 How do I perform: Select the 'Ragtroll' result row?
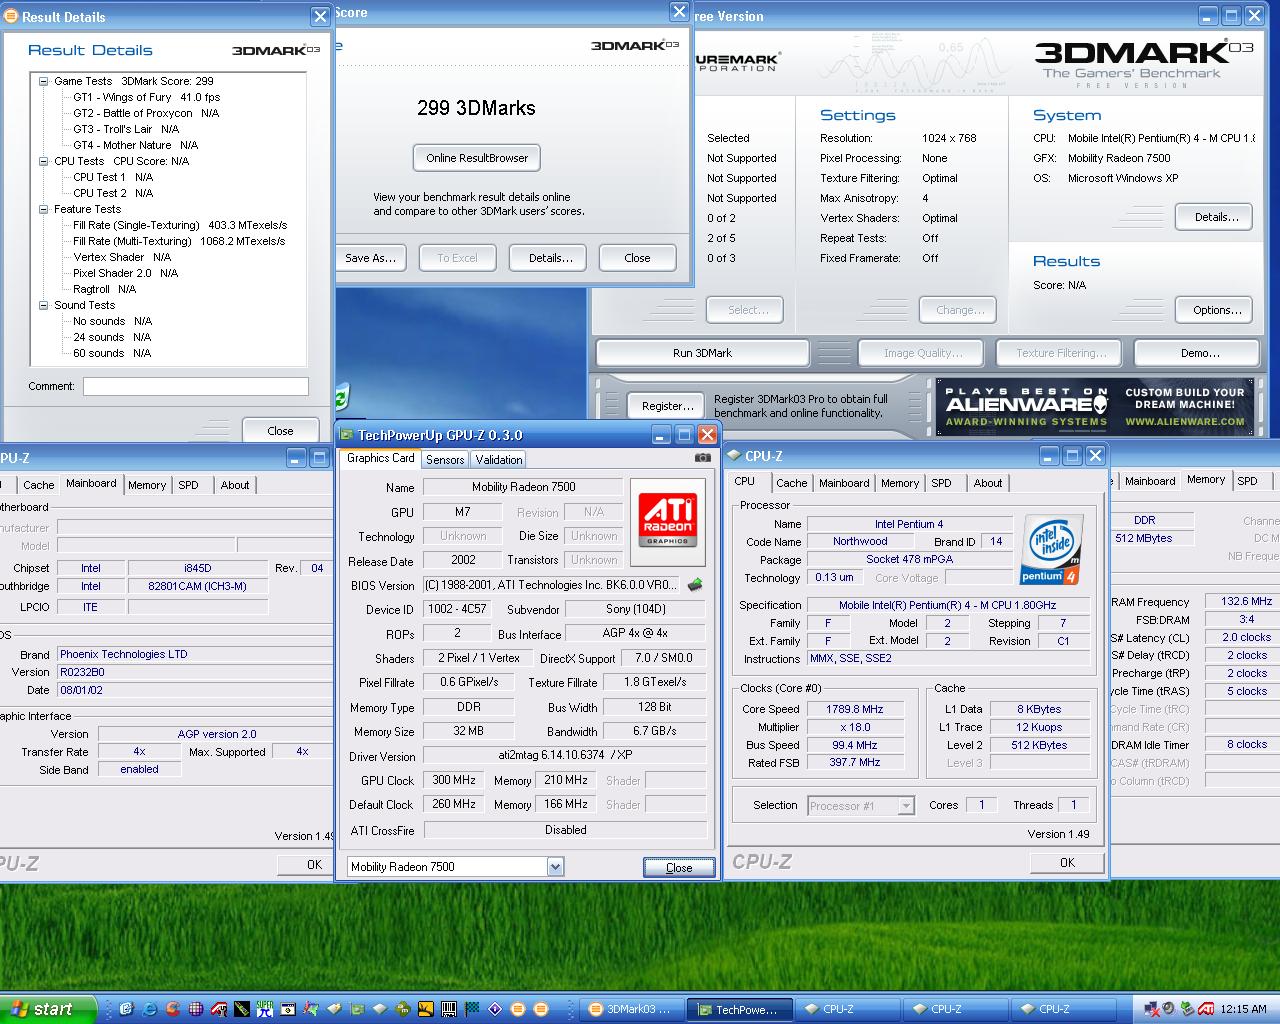pos(104,289)
